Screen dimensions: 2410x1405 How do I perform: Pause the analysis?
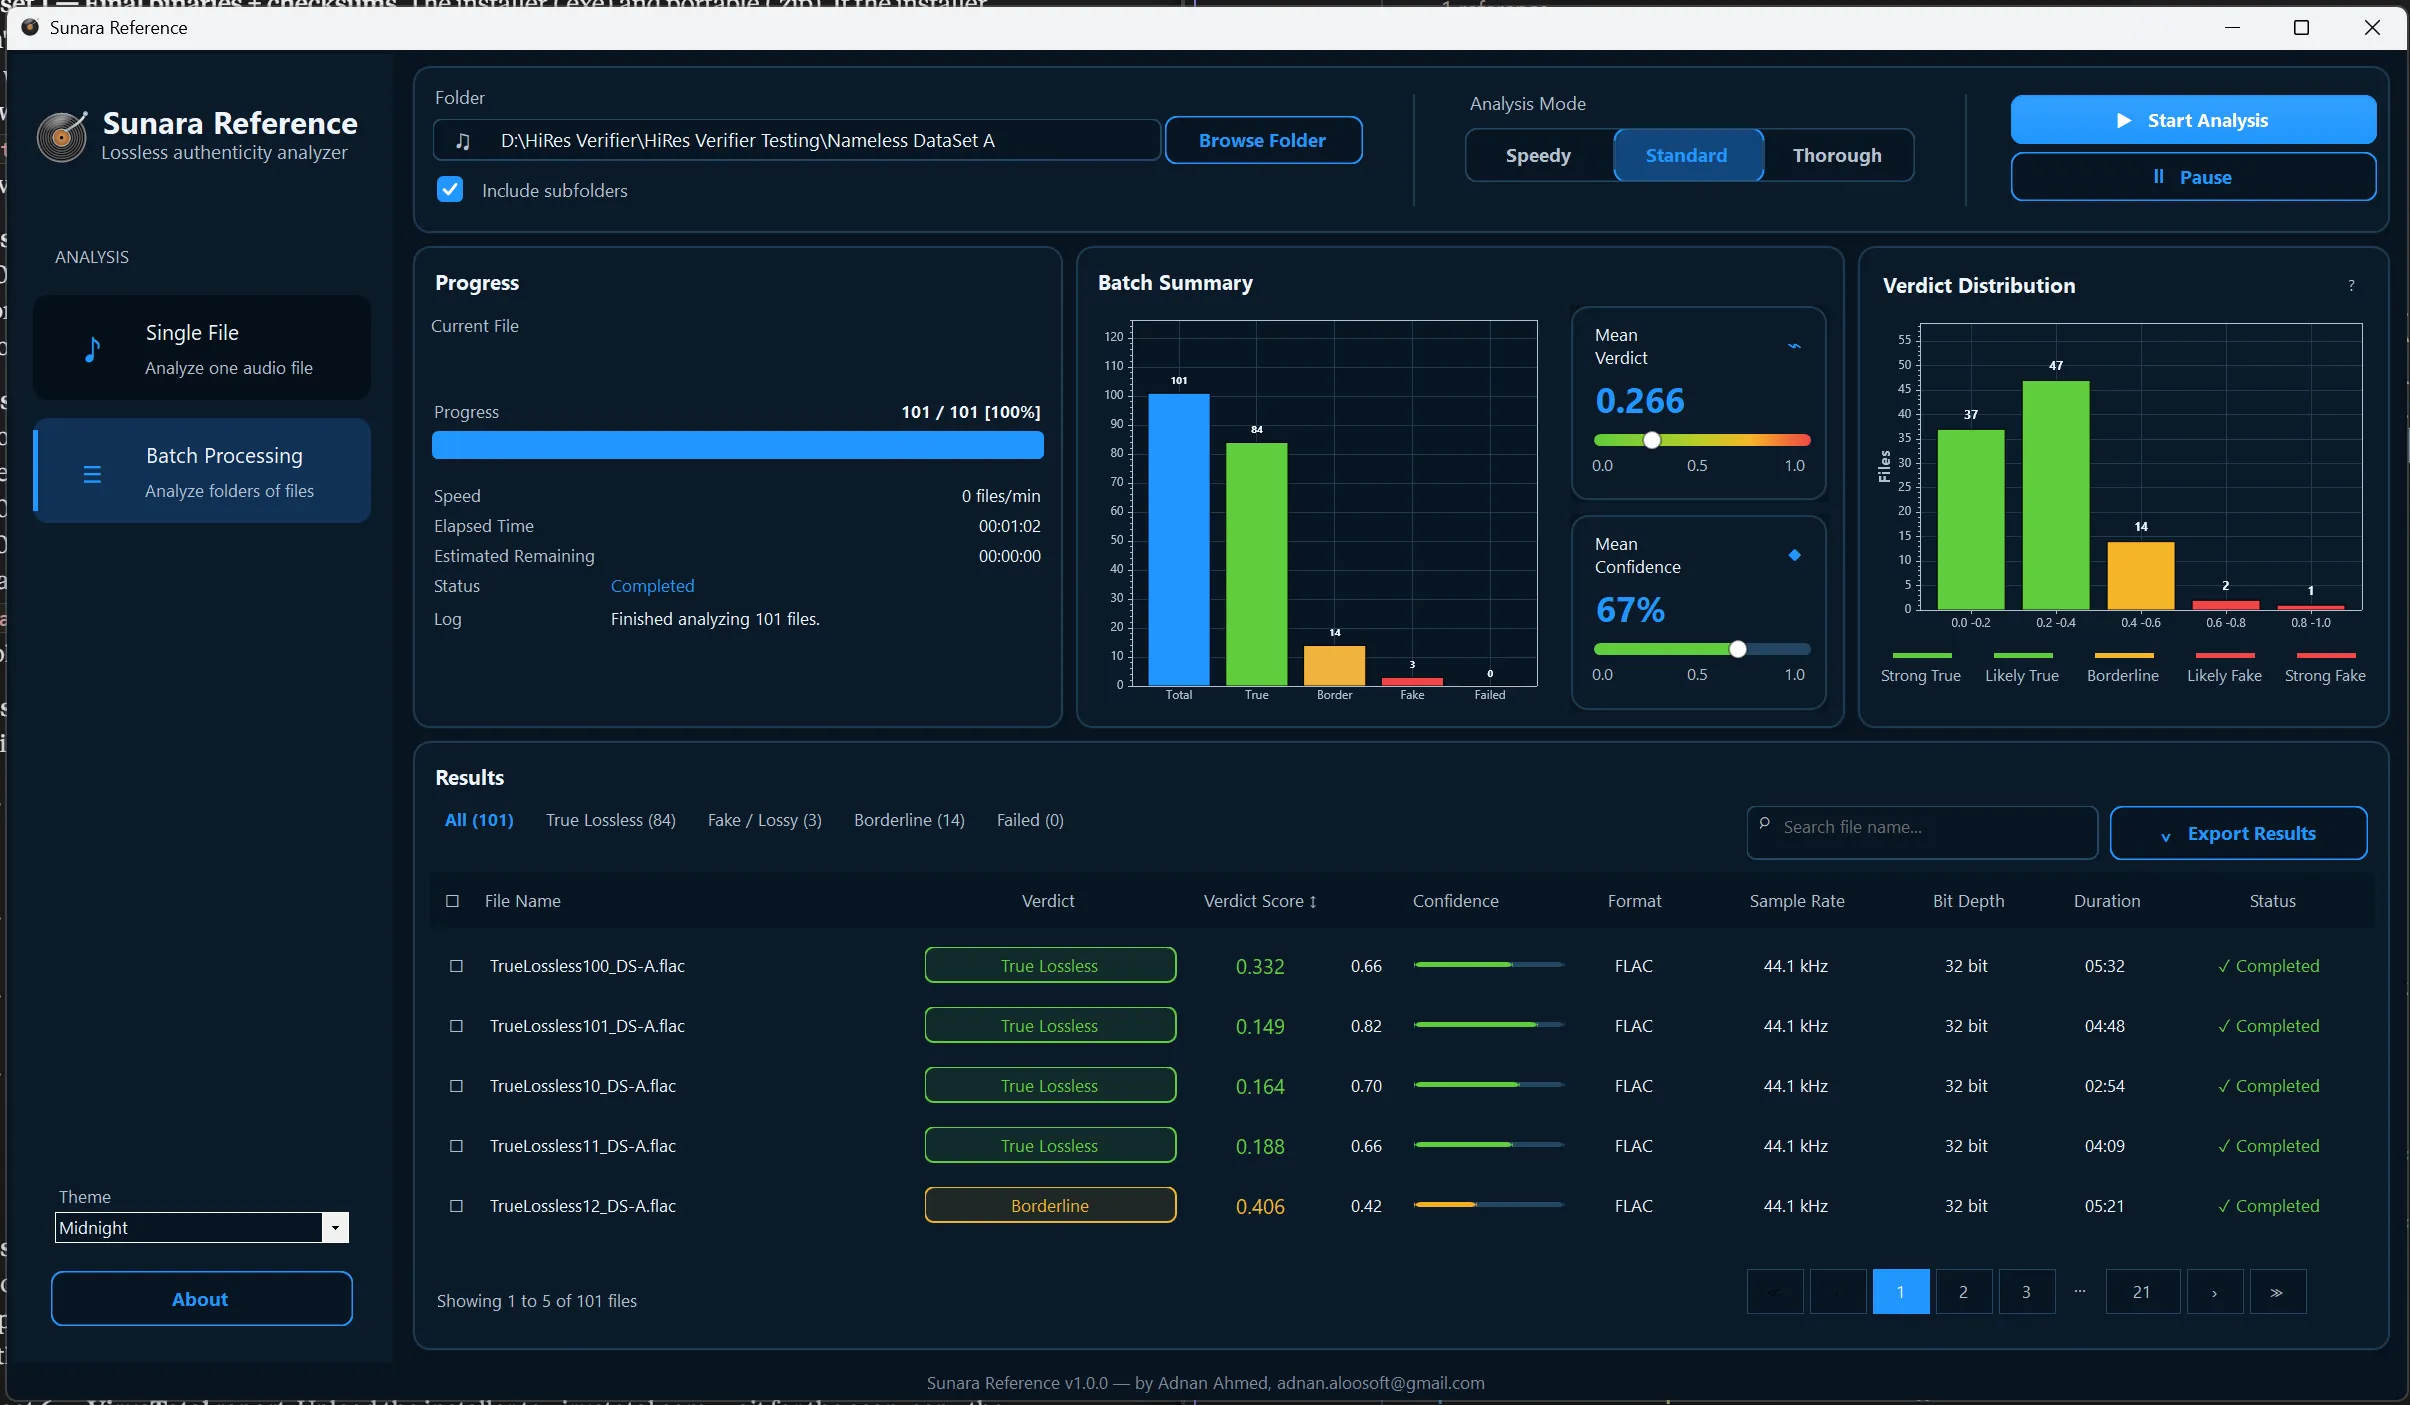pyautogui.click(x=2193, y=177)
